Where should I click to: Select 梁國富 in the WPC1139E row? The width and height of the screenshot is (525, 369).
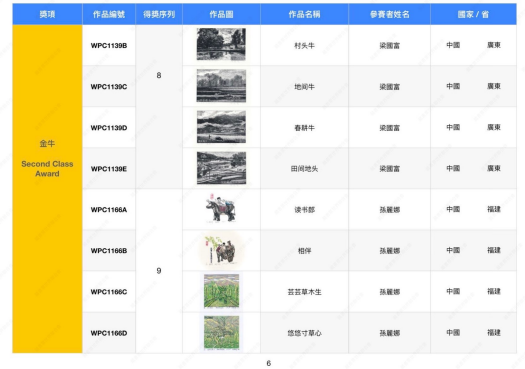click(x=389, y=169)
